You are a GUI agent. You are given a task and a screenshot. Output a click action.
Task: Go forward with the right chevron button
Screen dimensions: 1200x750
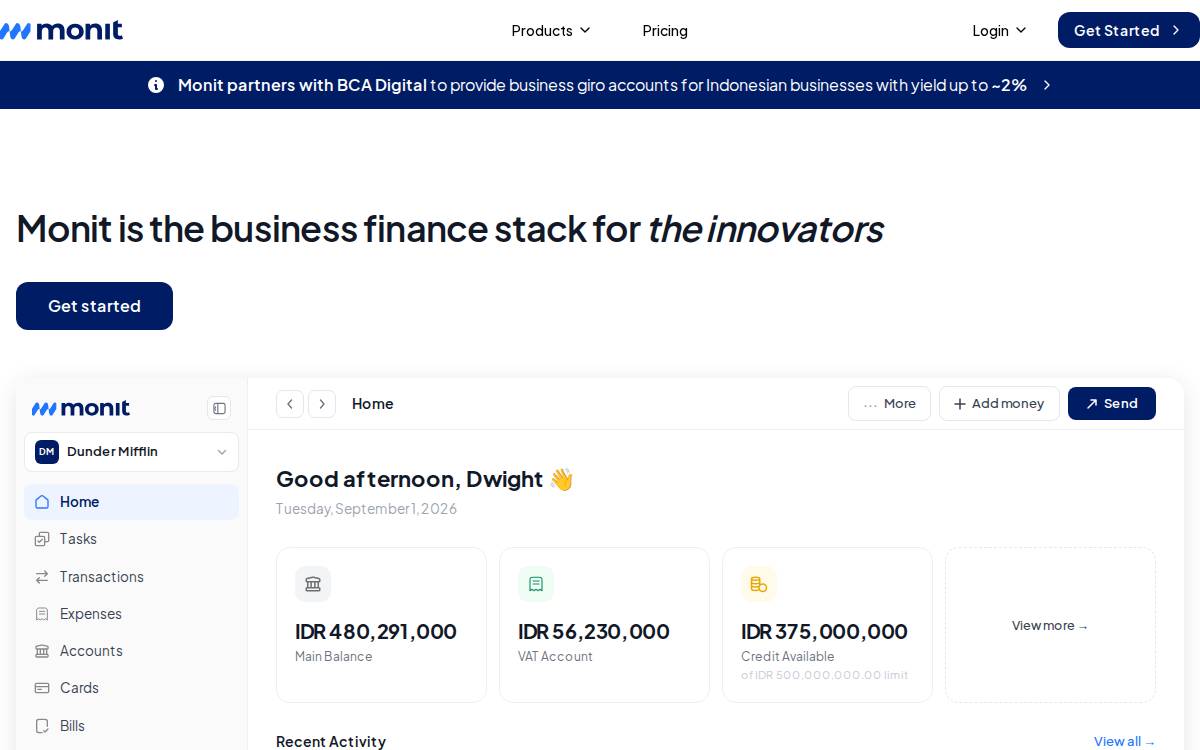point(322,404)
